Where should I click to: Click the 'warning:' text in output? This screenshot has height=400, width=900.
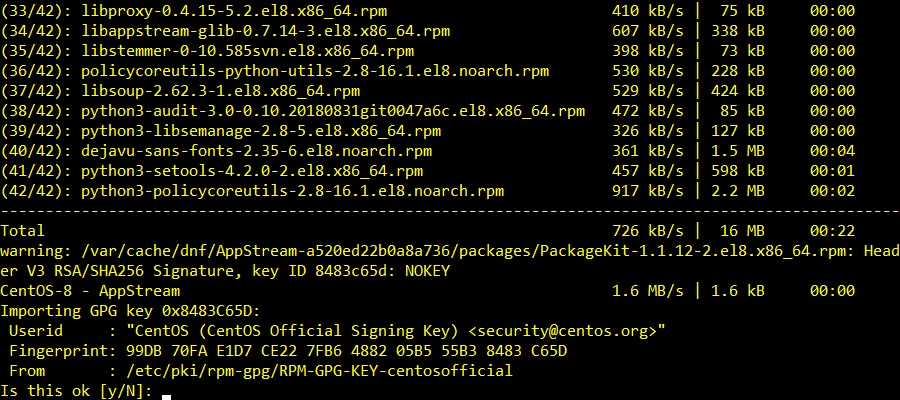pos(36,251)
